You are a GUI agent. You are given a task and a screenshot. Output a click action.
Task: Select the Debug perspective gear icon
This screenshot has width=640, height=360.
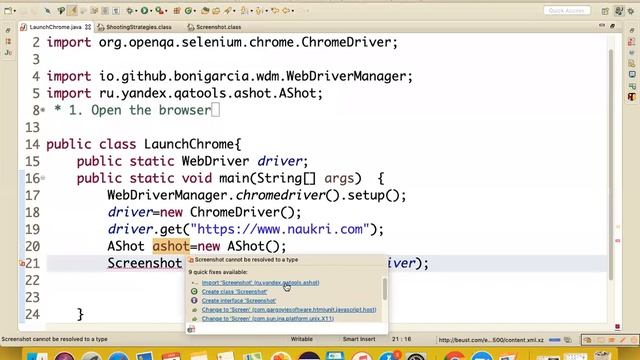click(631, 11)
